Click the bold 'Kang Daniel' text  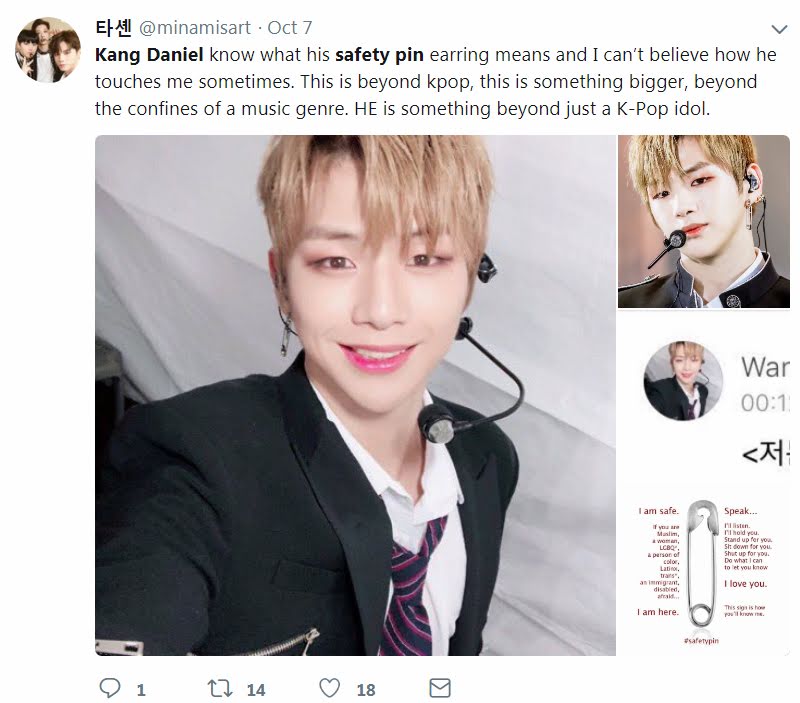[149, 55]
